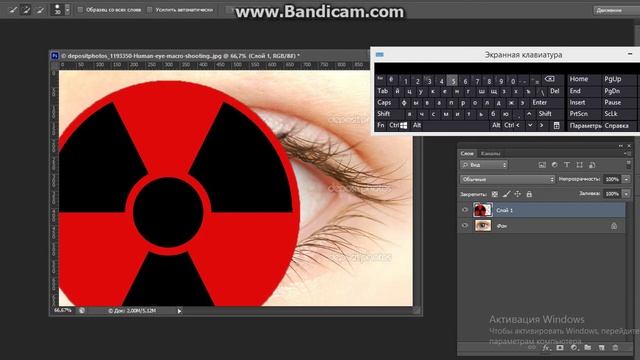Select the subtract-from-selection brush icon
This screenshot has width=640, height=360.
tap(40, 9)
